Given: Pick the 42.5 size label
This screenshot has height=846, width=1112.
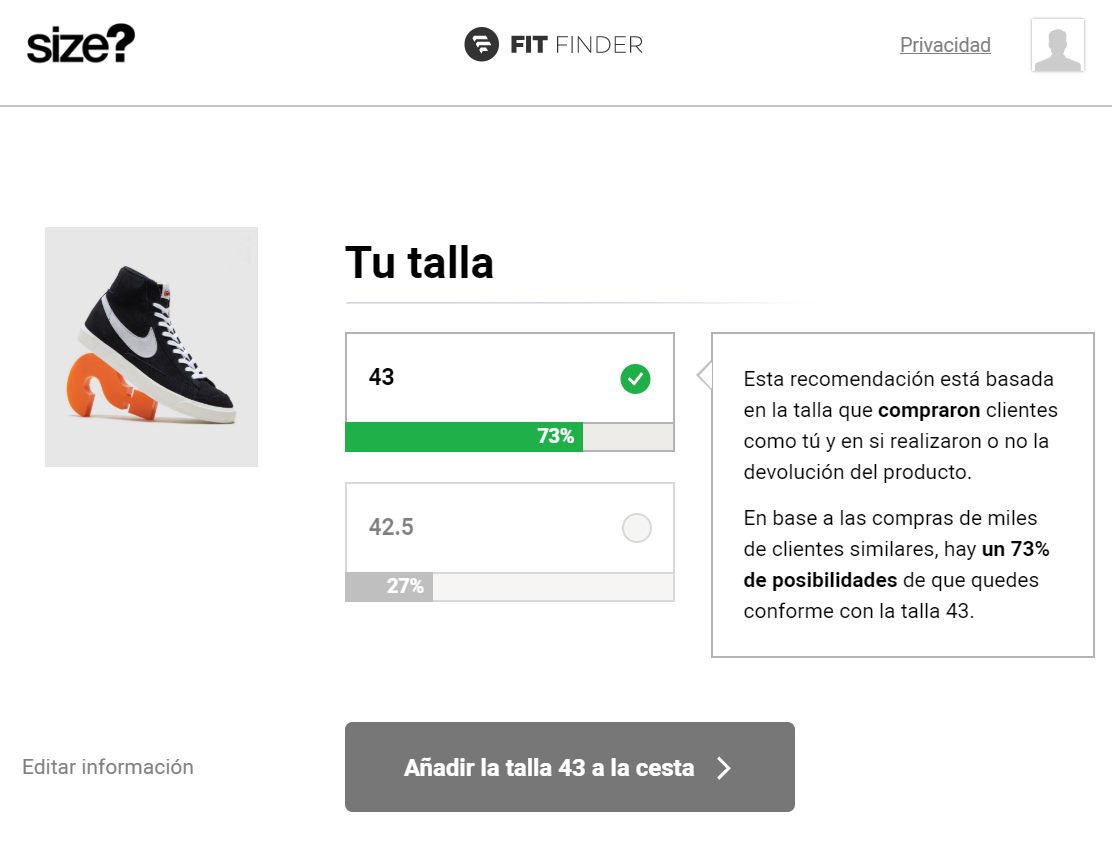Looking at the screenshot, I should [x=391, y=527].
